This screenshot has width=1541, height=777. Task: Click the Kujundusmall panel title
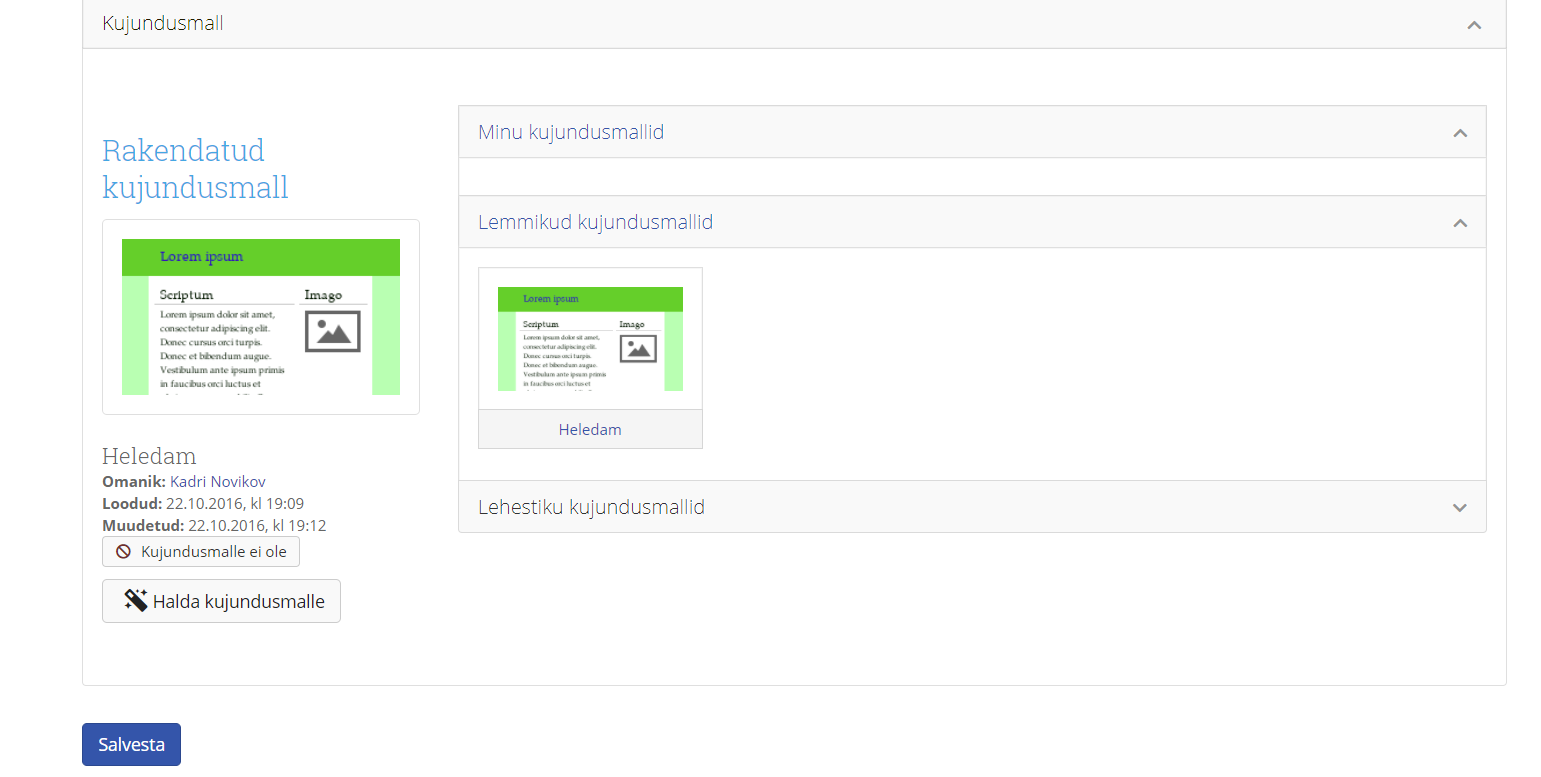[x=163, y=23]
